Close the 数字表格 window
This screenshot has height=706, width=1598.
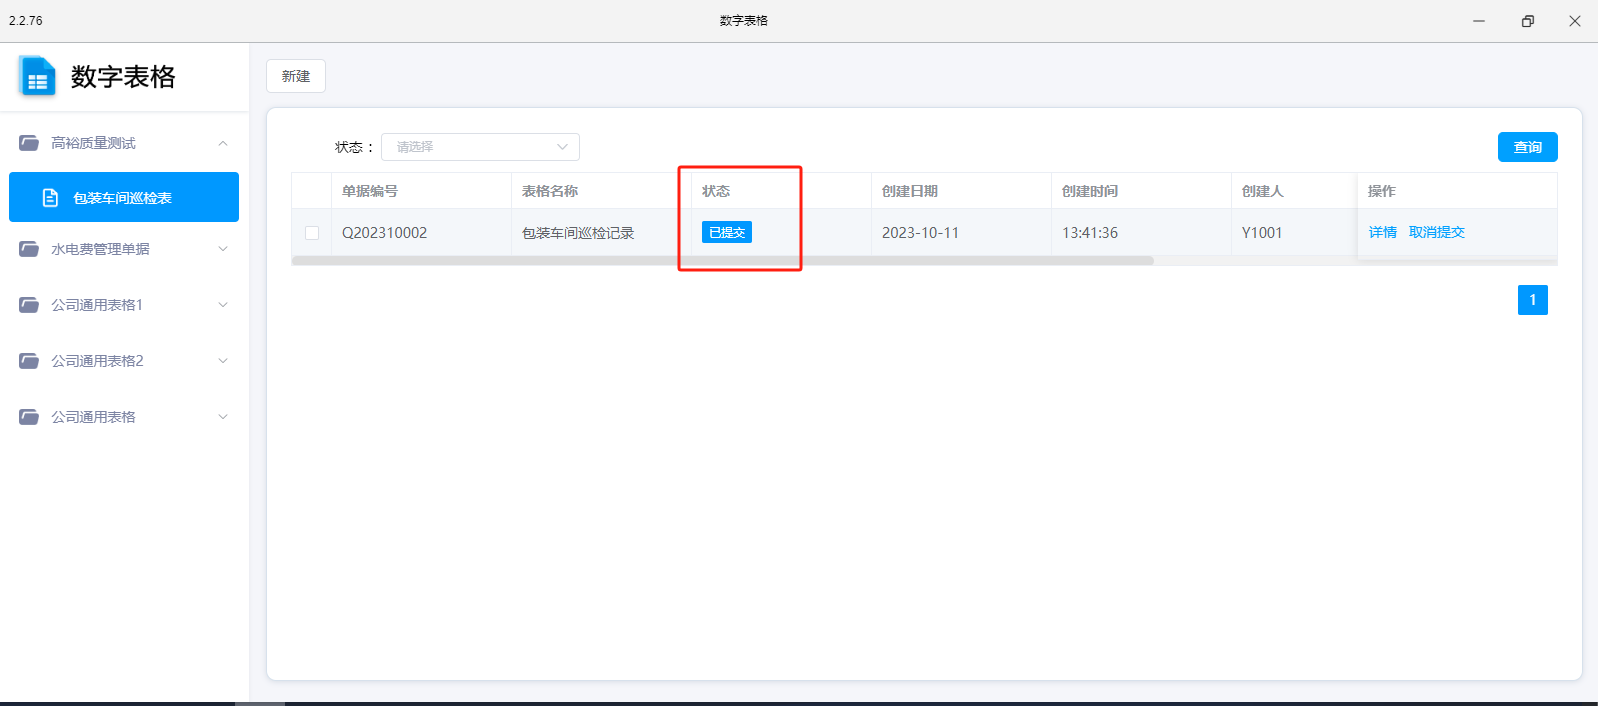pyautogui.click(x=1575, y=21)
